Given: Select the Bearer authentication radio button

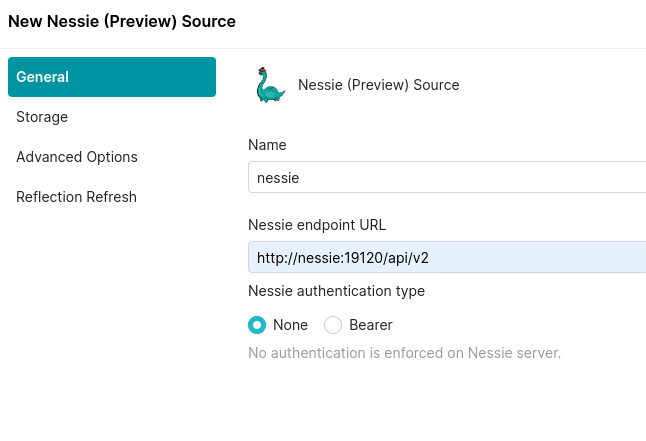Looking at the screenshot, I should coord(333,325).
